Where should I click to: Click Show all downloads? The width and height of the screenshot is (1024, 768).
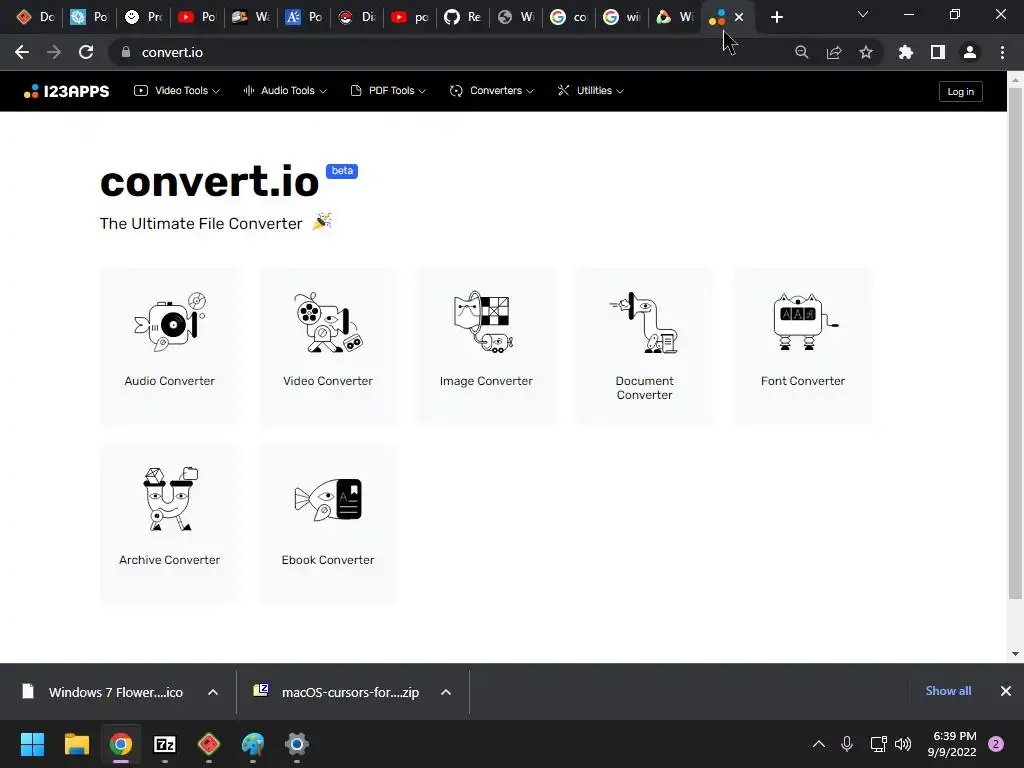click(948, 691)
